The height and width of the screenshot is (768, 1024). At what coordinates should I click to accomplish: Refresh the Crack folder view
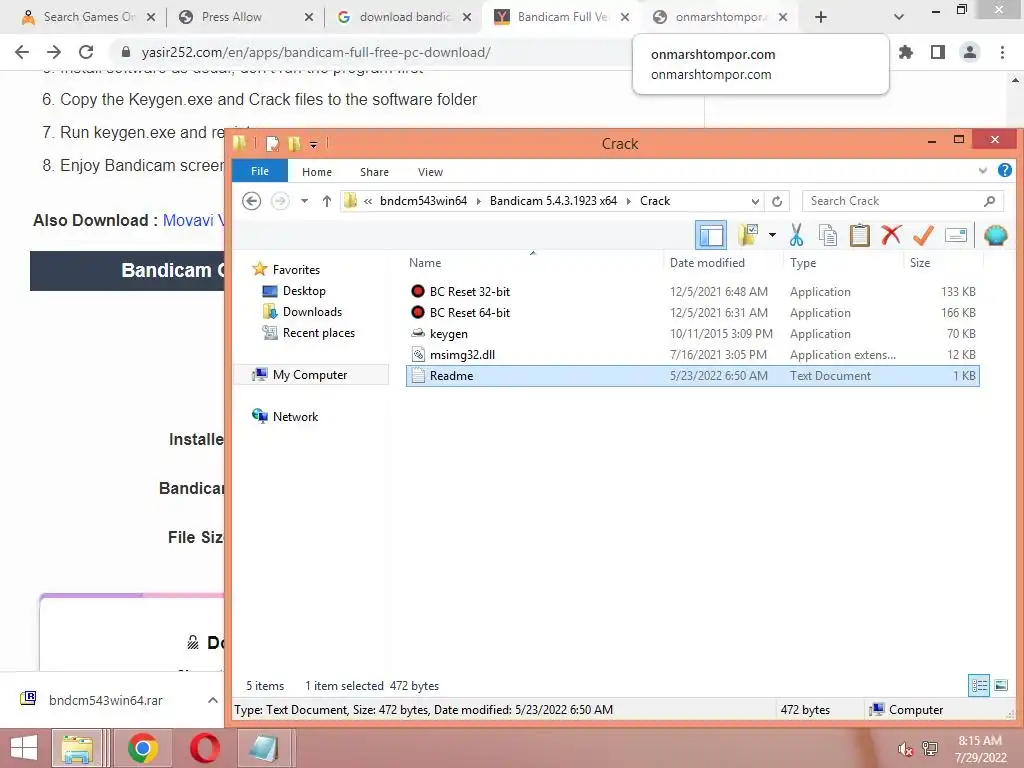click(x=777, y=201)
